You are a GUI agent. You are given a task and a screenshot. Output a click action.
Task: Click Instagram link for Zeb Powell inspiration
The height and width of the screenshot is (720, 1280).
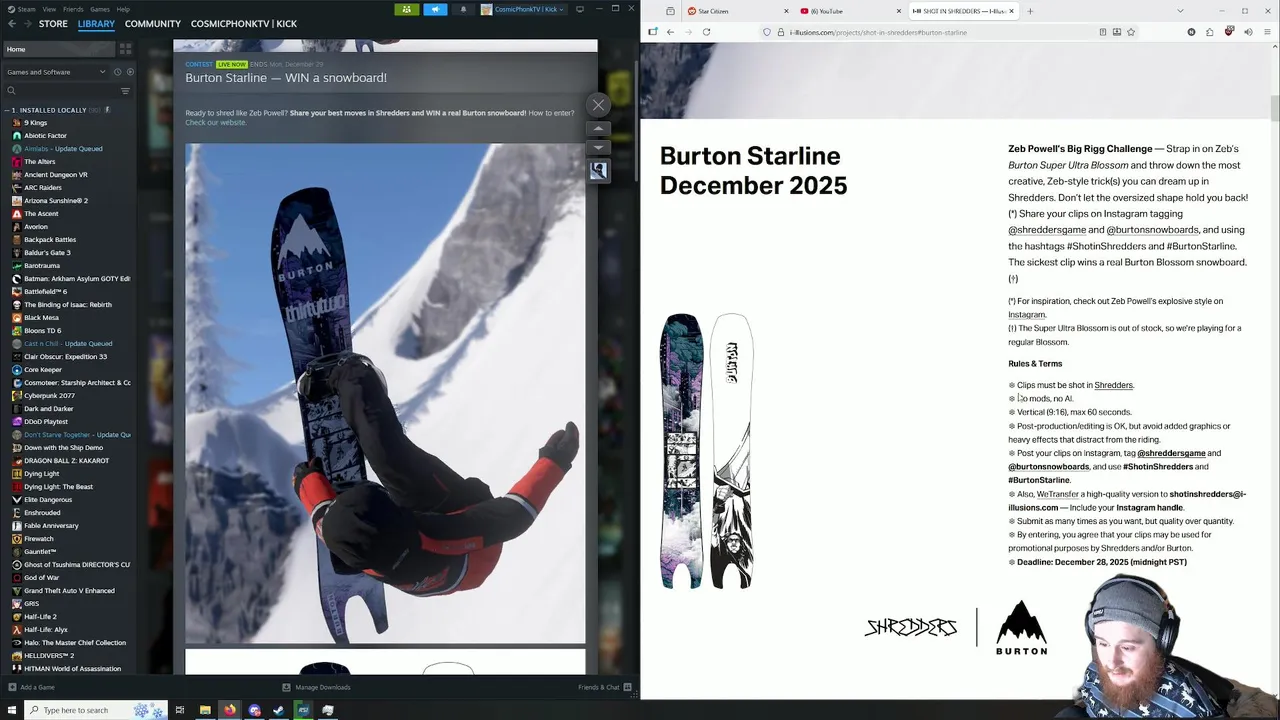click(x=1026, y=315)
